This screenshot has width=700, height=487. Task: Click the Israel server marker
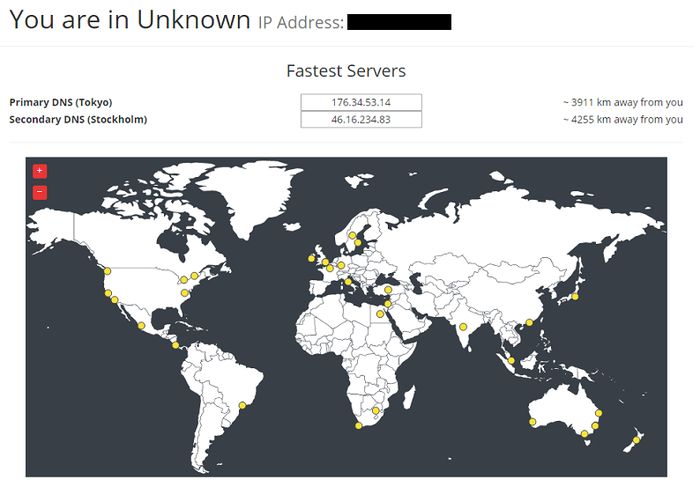[388, 304]
